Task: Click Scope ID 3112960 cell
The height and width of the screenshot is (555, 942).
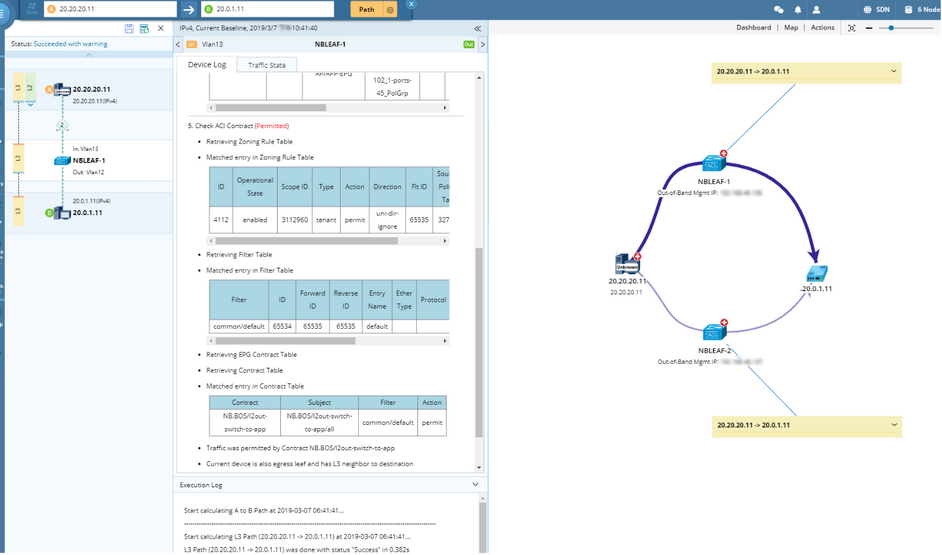Action: click(294, 220)
